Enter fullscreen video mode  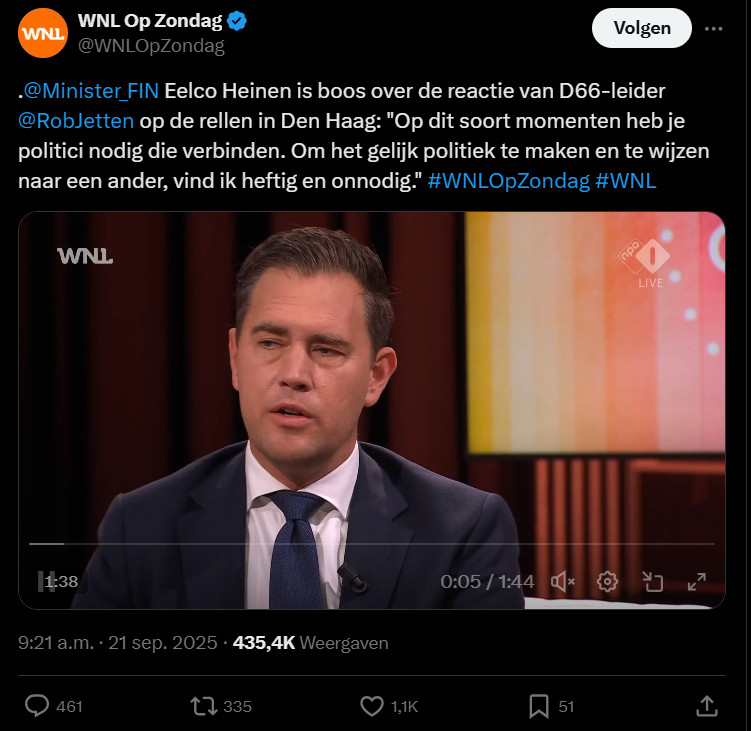(697, 582)
